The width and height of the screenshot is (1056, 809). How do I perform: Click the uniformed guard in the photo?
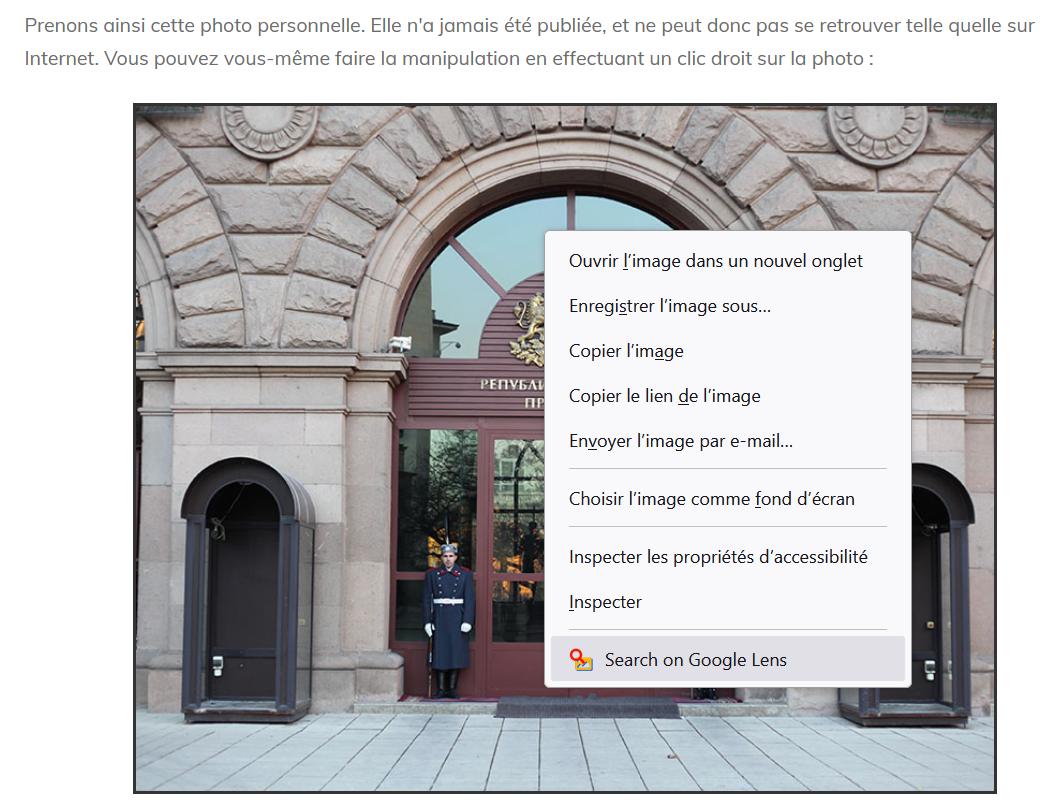(449, 620)
